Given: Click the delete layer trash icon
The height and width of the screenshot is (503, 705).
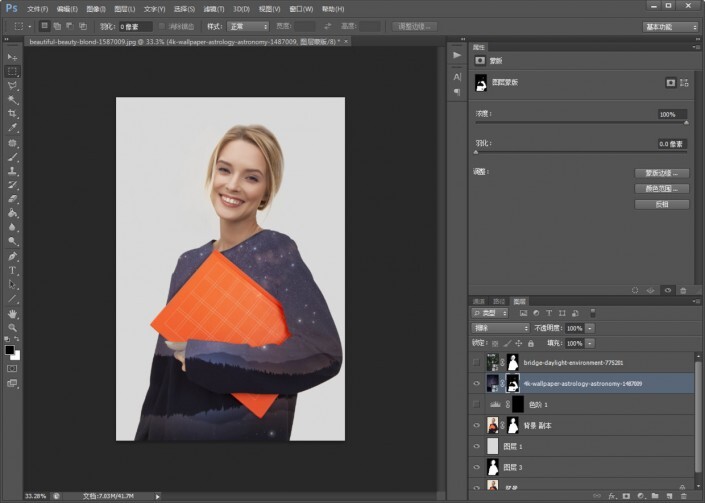Looking at the screenshot, I should pyautogui.click(x=684, y=494).
